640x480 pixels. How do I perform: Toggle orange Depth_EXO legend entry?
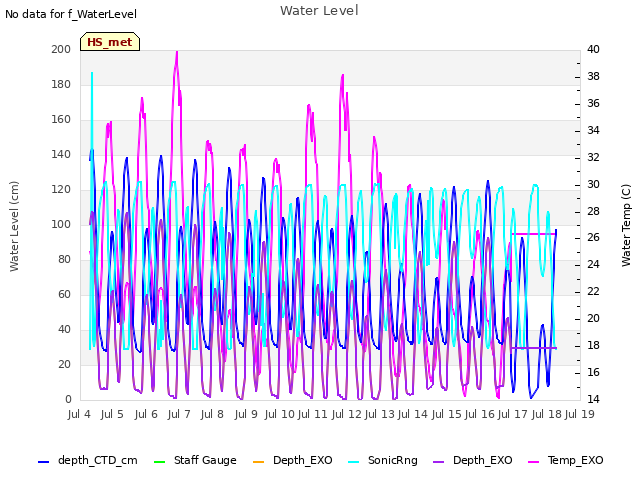[293, 461]
